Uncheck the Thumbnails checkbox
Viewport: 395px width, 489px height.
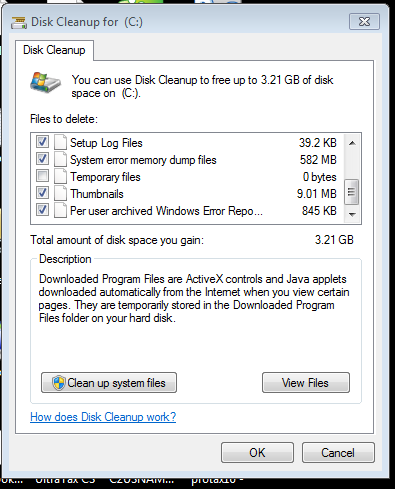pos(42,192)
